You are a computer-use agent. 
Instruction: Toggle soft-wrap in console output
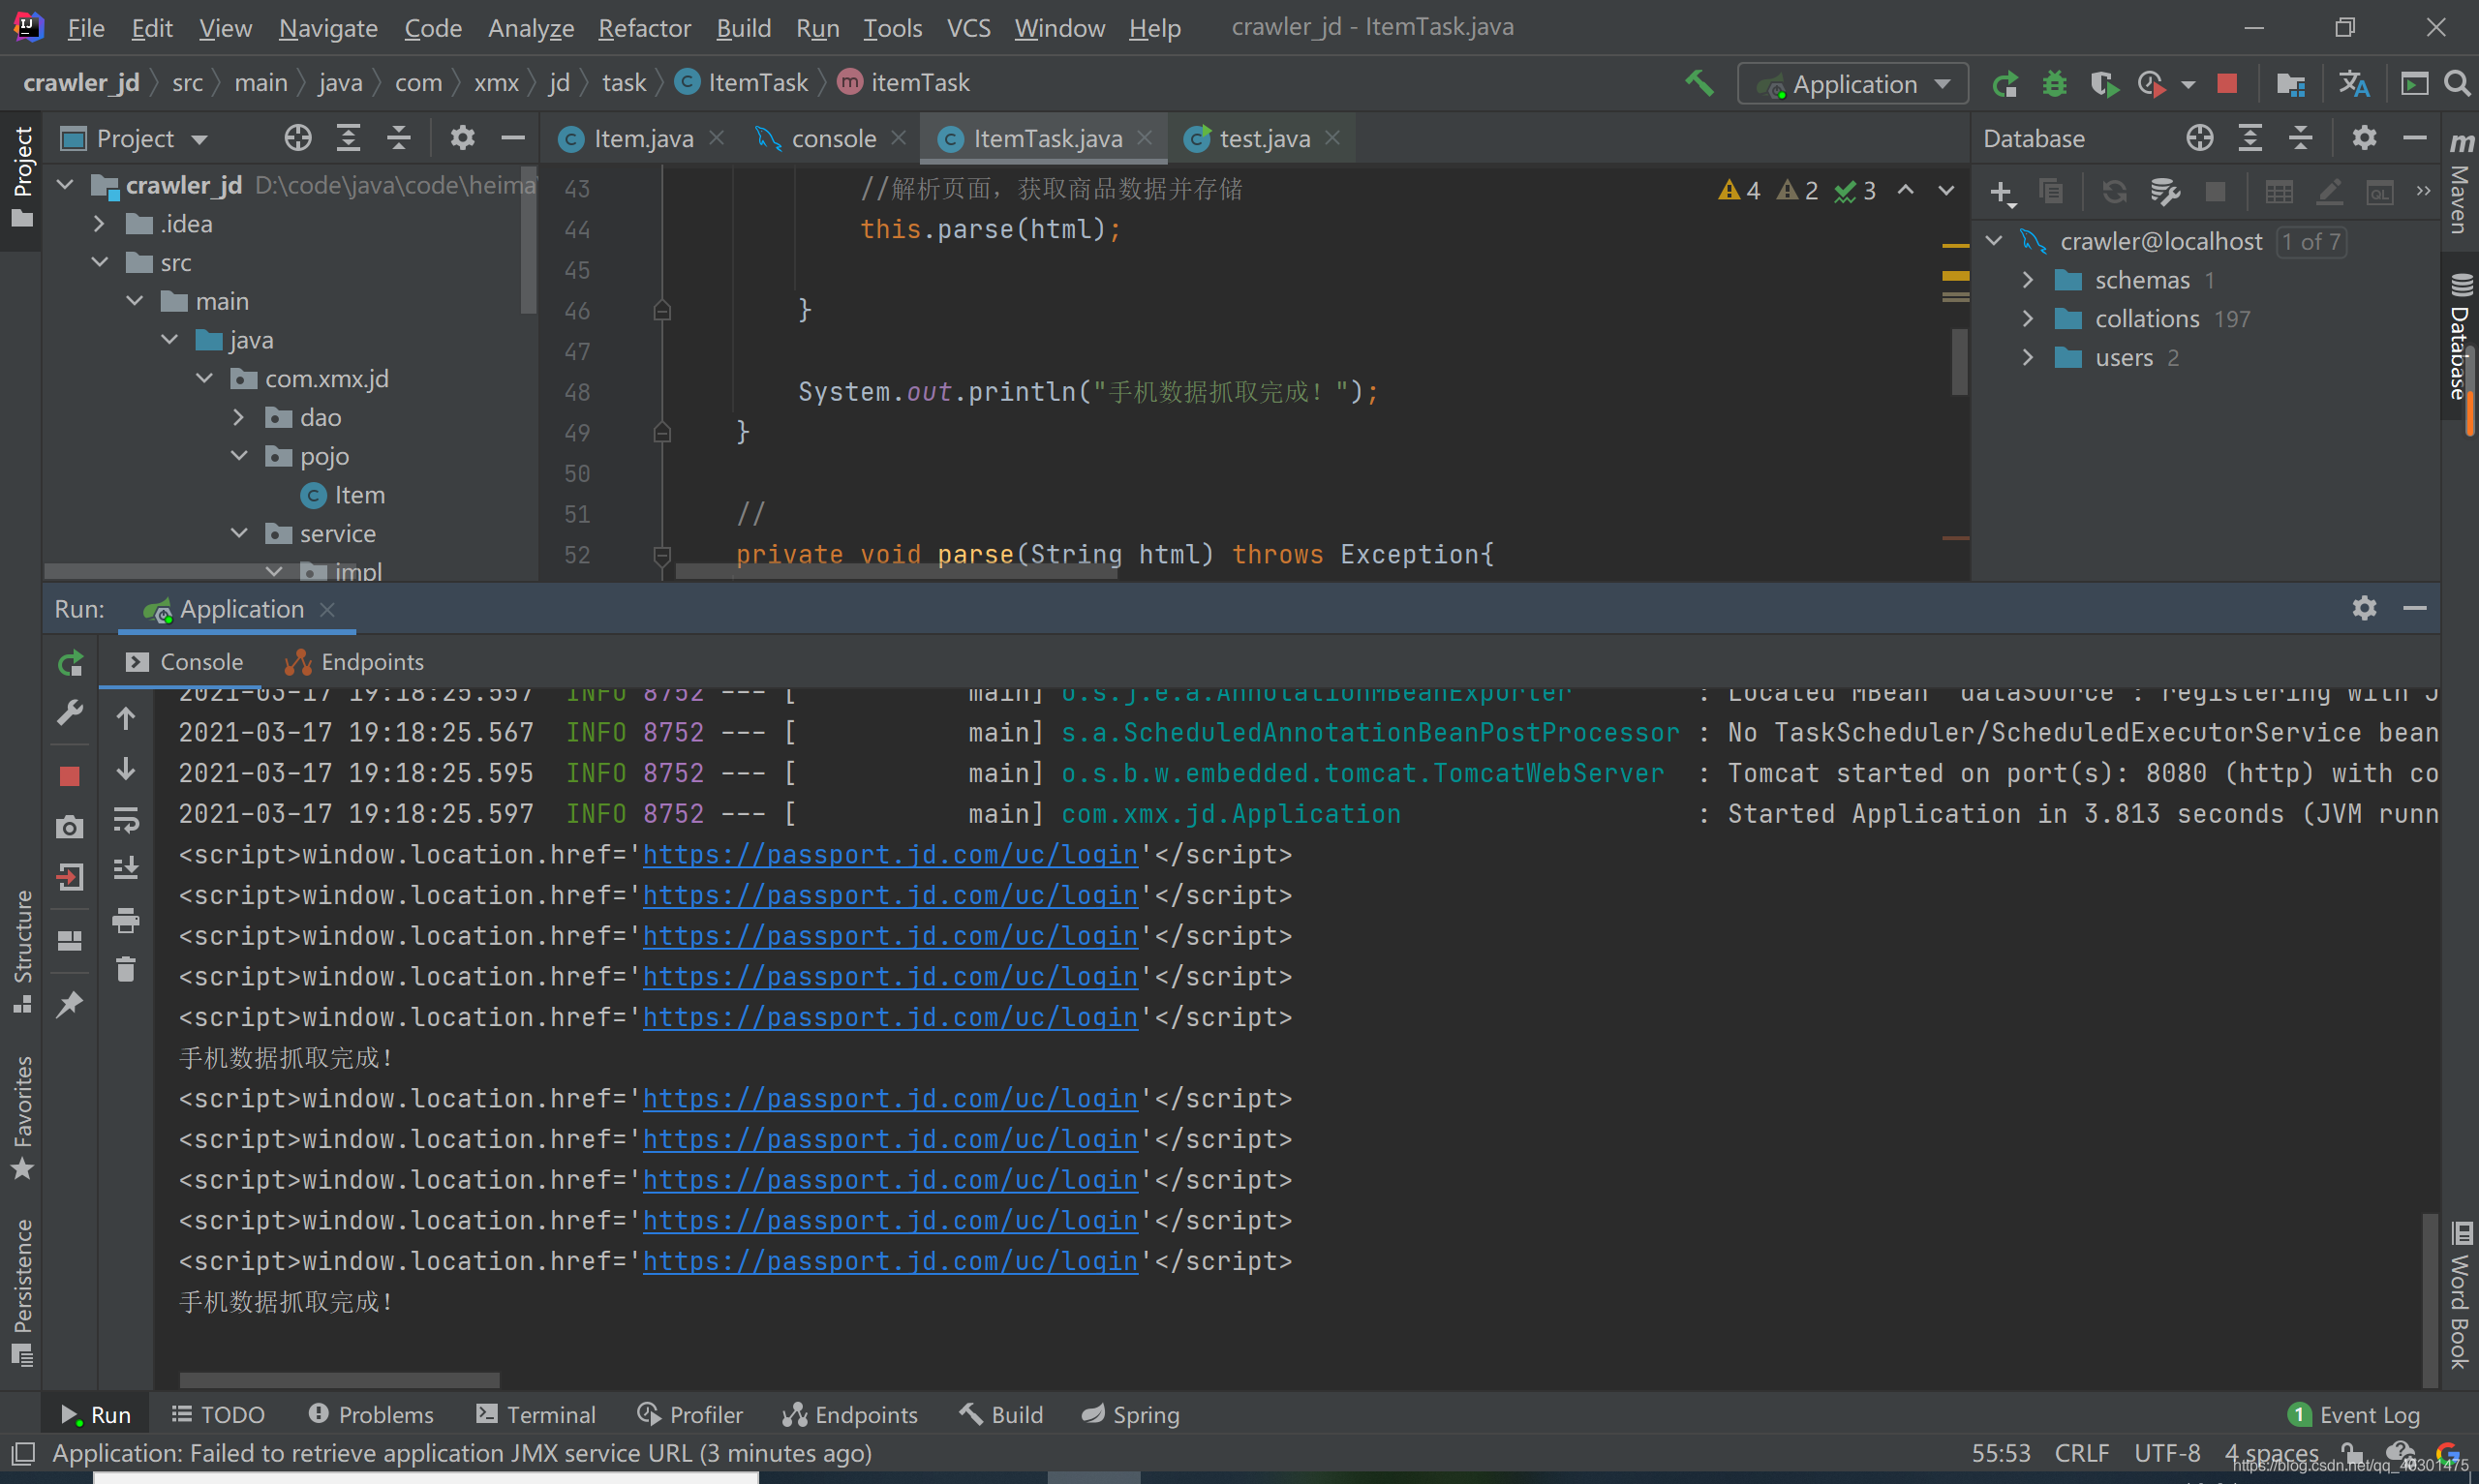pyautogui.click(x=125, y=820)
